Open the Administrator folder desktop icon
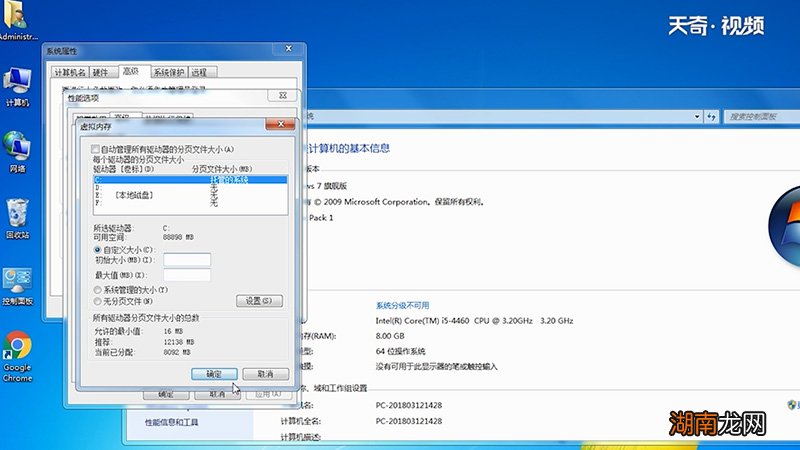 point(16,20)
